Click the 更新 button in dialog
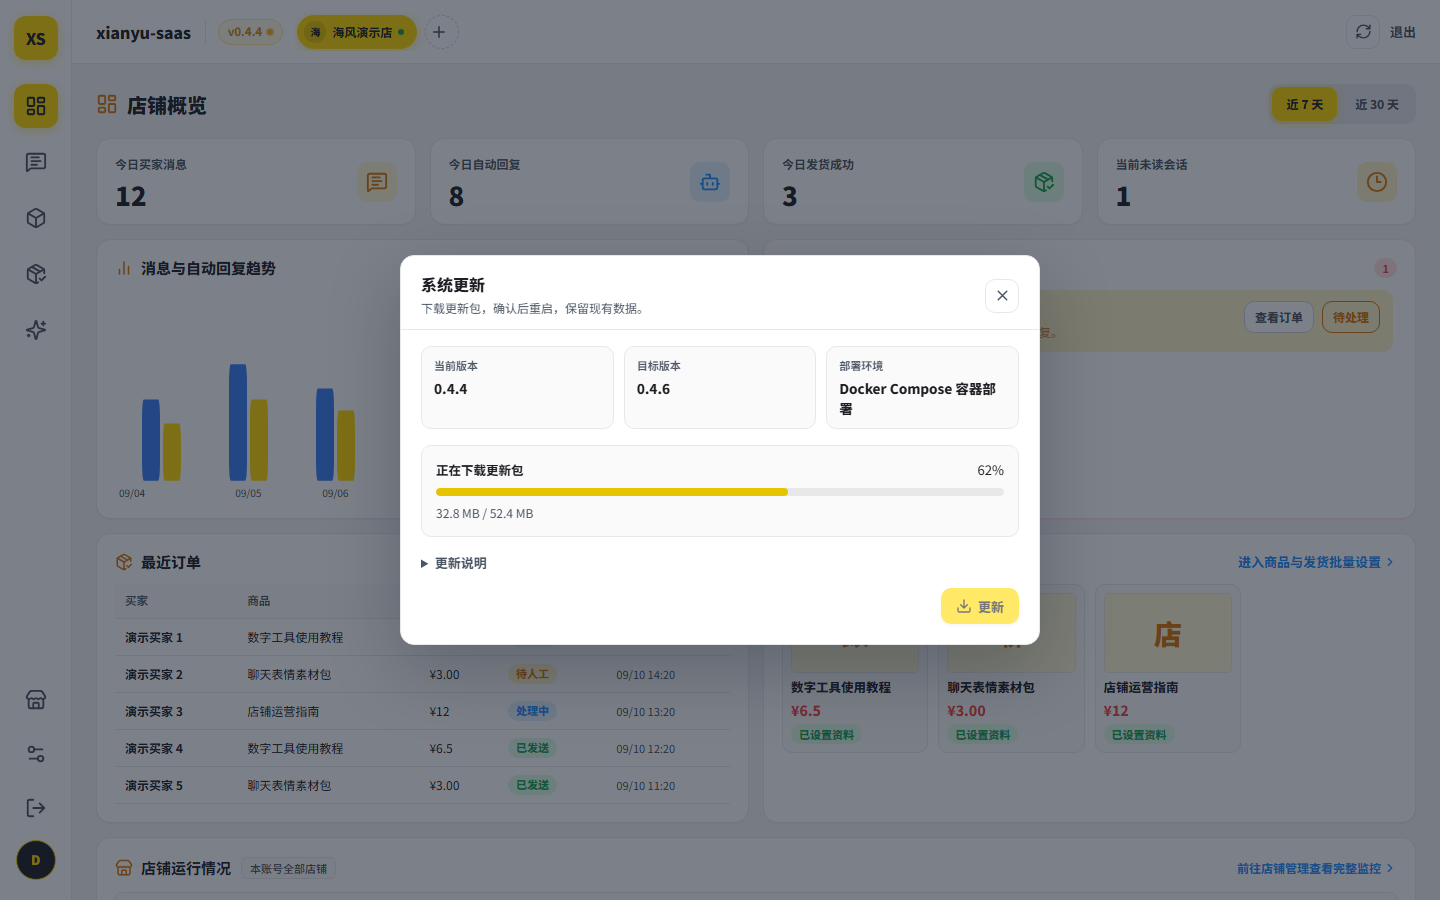Screen dimensions: 1440x900 [x=980, y=606]
